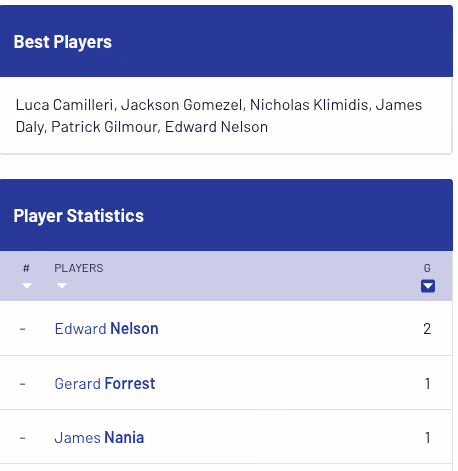Select the PLAYERS column header label
Viewport: 458px width, 471px height.
[x=79, y=268]
